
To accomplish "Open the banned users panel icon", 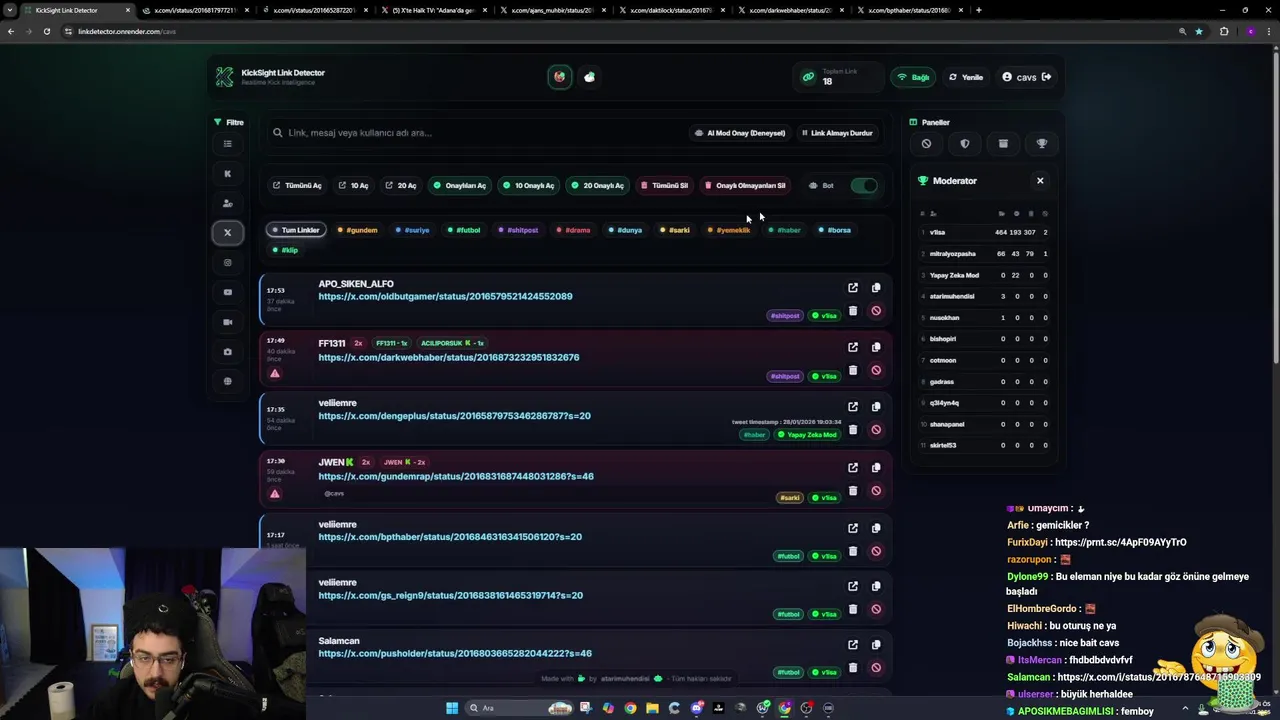I will (926, 144).
